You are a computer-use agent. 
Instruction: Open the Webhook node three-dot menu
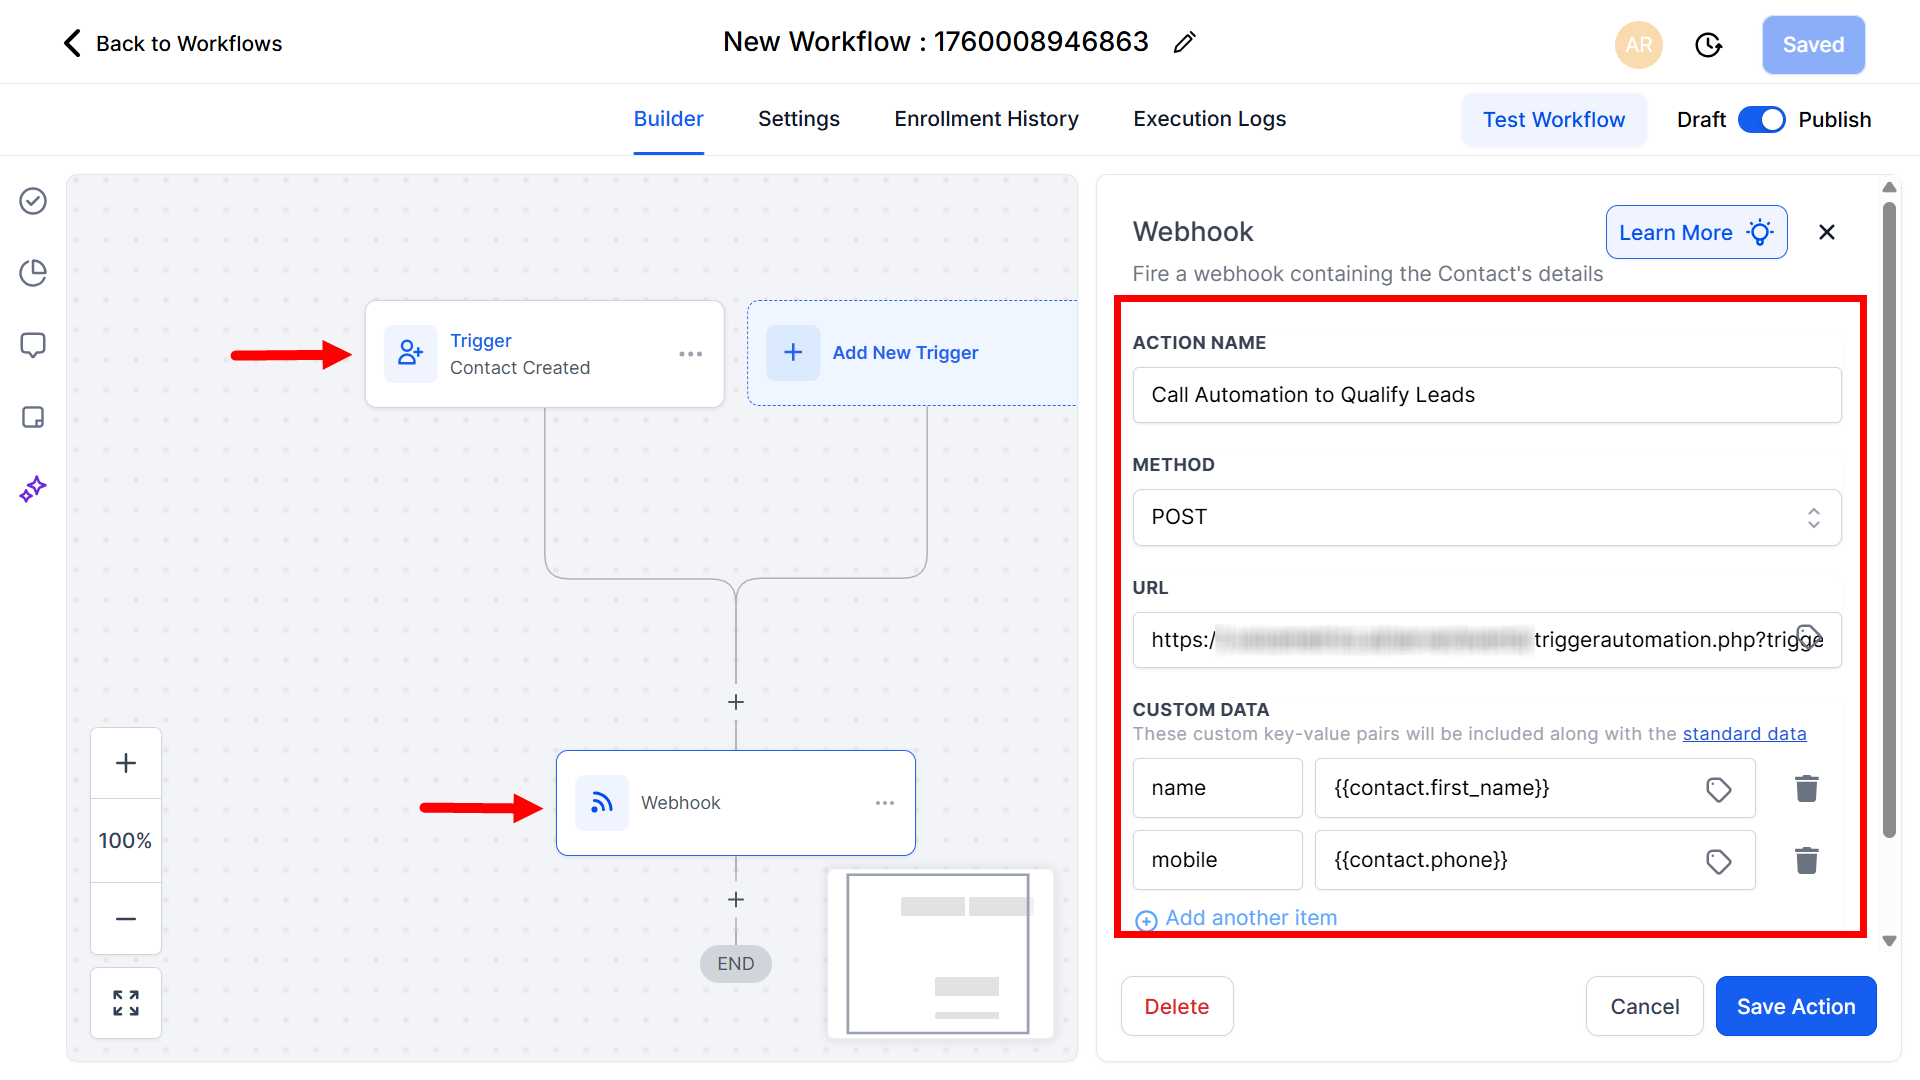(x=884, y=803)
